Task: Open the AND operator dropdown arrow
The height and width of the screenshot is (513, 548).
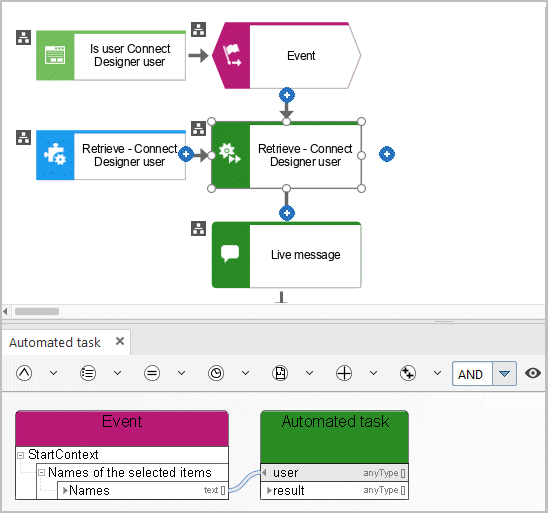Action: pos(504,374)
